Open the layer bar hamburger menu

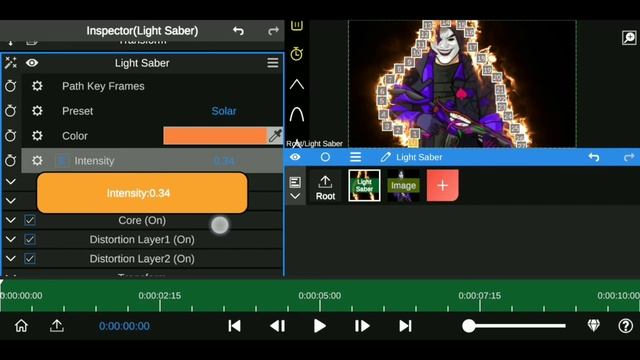(x=356, y=157)
